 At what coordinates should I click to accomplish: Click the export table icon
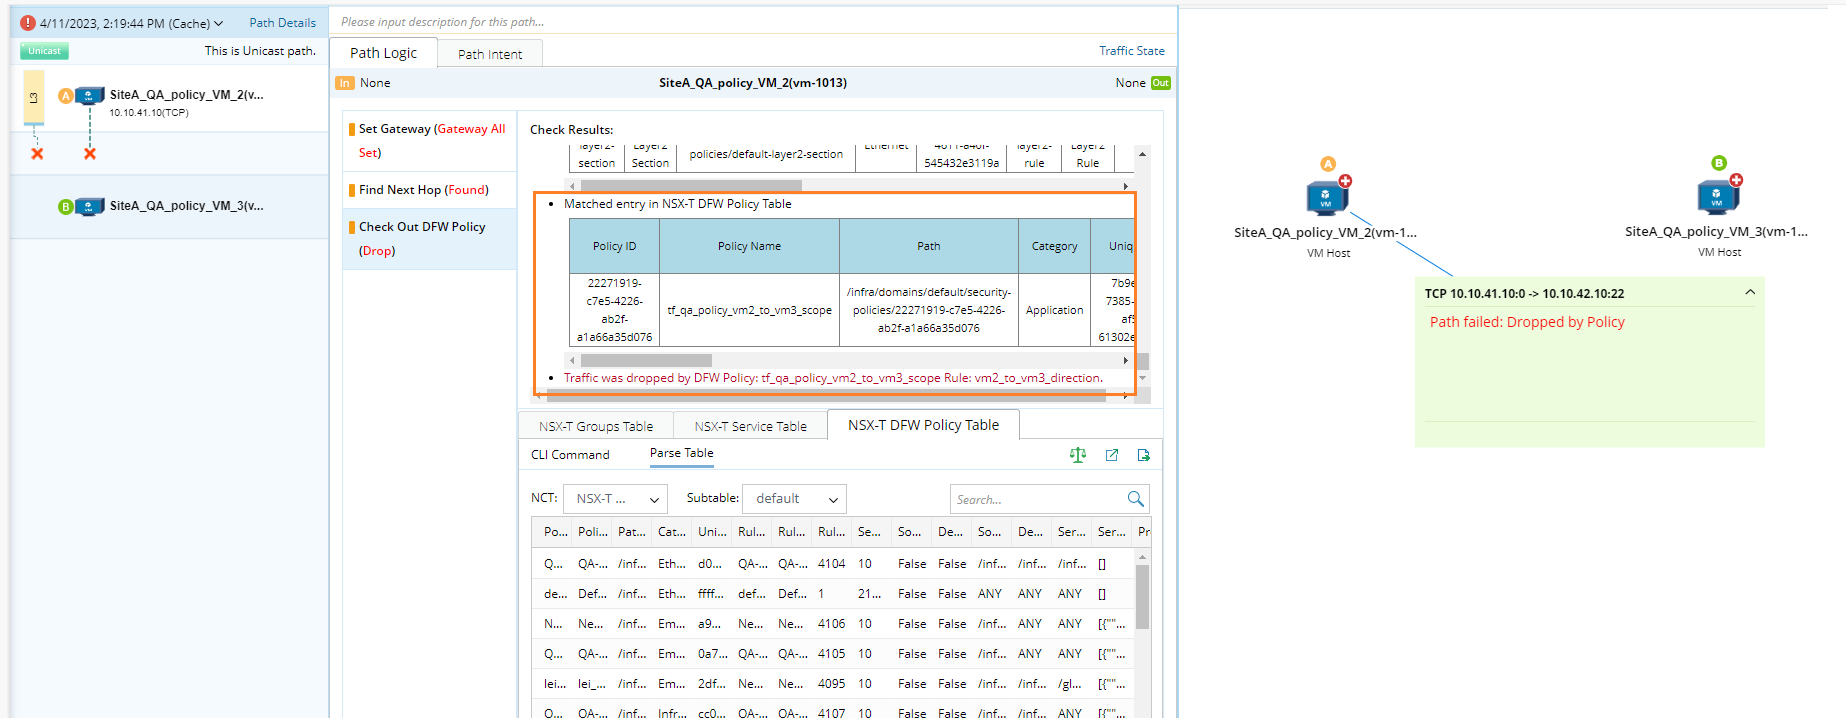(1143, 455)
